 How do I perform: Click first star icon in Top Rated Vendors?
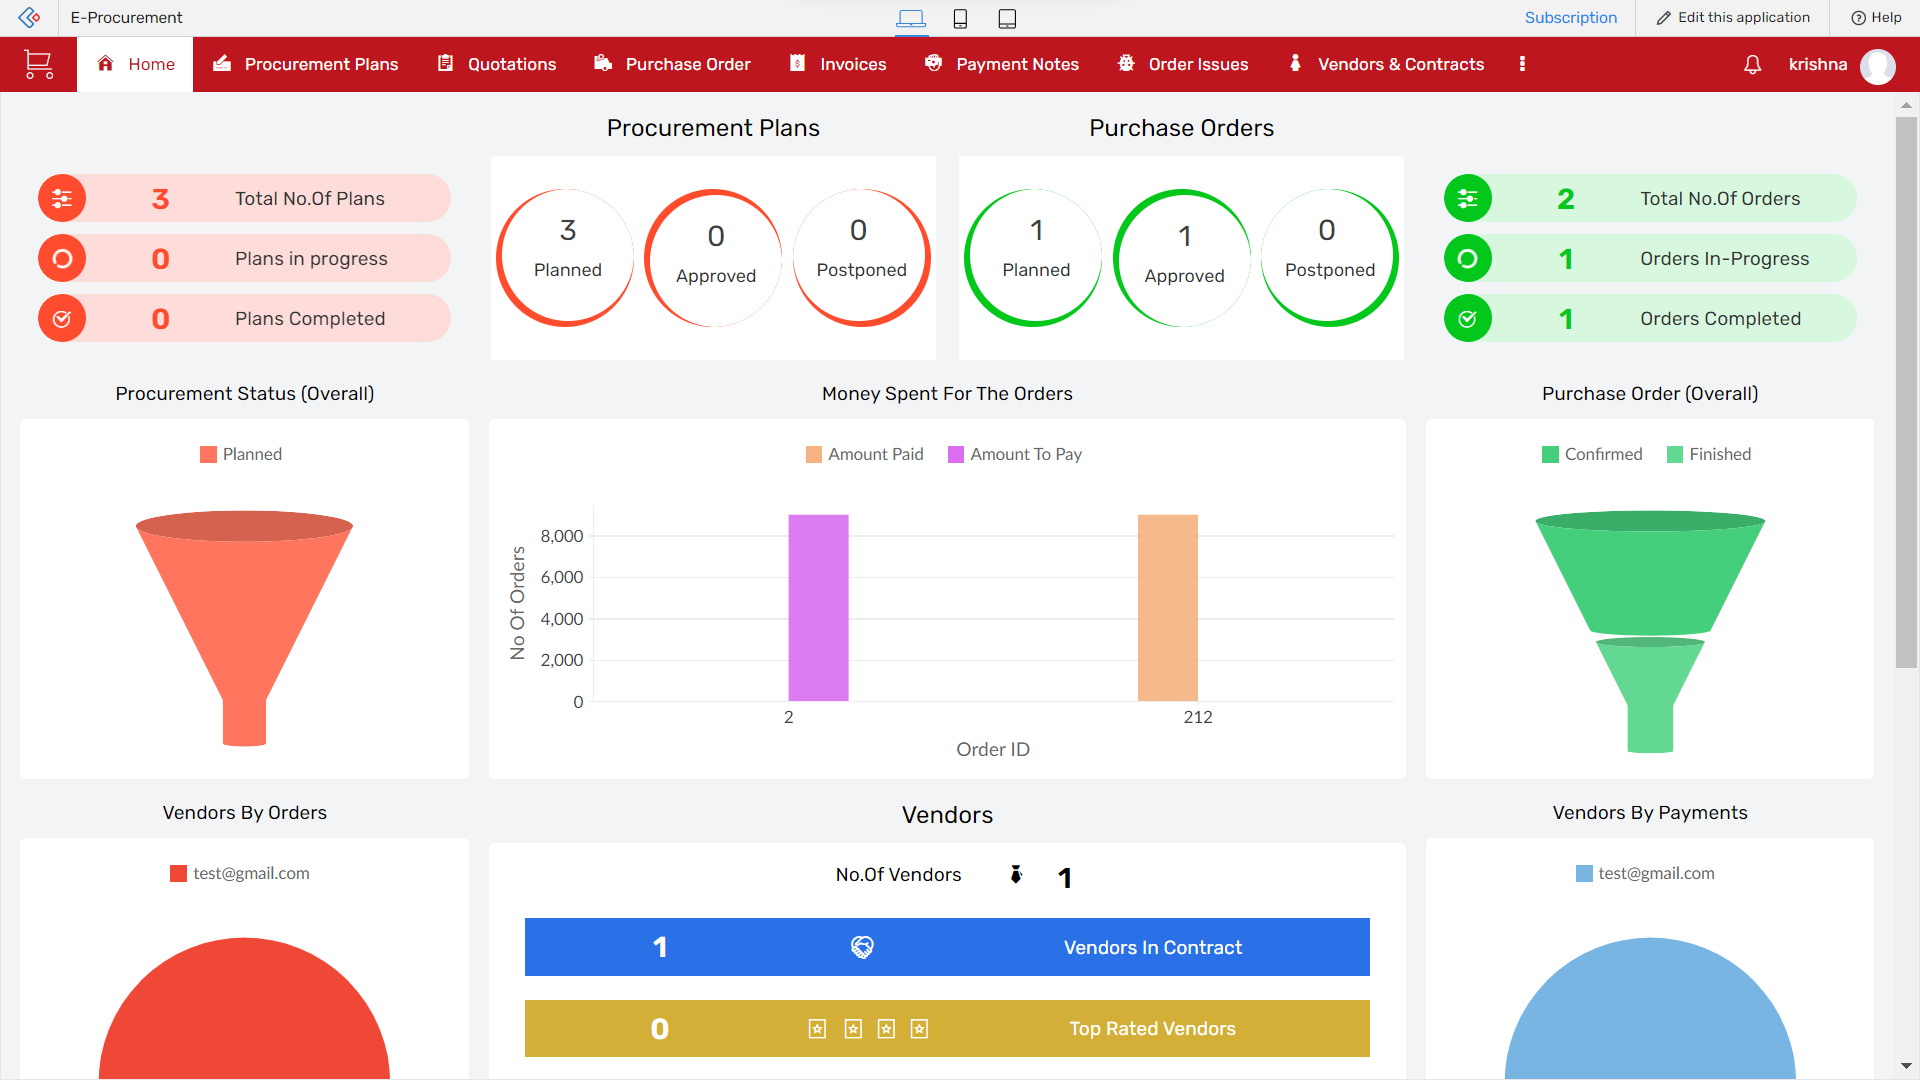click(x=817, y=1029)
